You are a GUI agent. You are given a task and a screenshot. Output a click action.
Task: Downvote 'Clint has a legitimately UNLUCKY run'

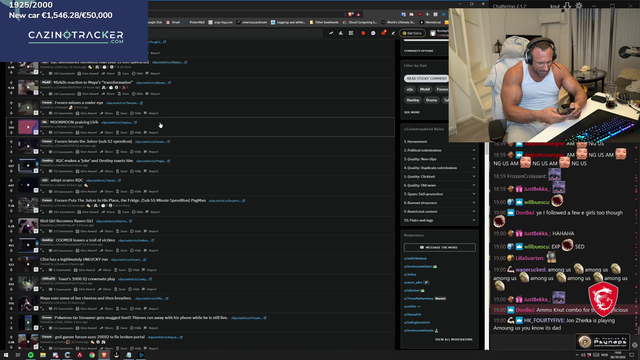[x=11, y=269]
